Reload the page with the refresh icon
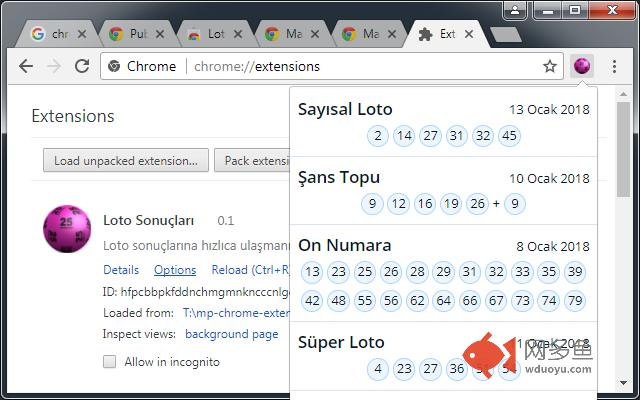The image size is (640, 400). point(82,66)
